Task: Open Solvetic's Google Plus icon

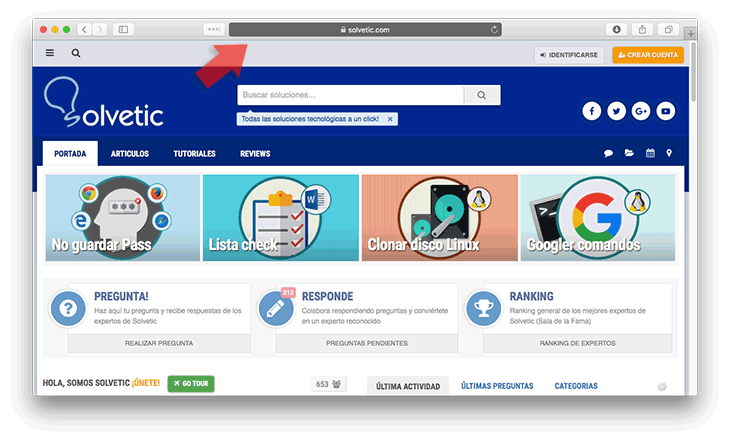Action: coord(641,111)
